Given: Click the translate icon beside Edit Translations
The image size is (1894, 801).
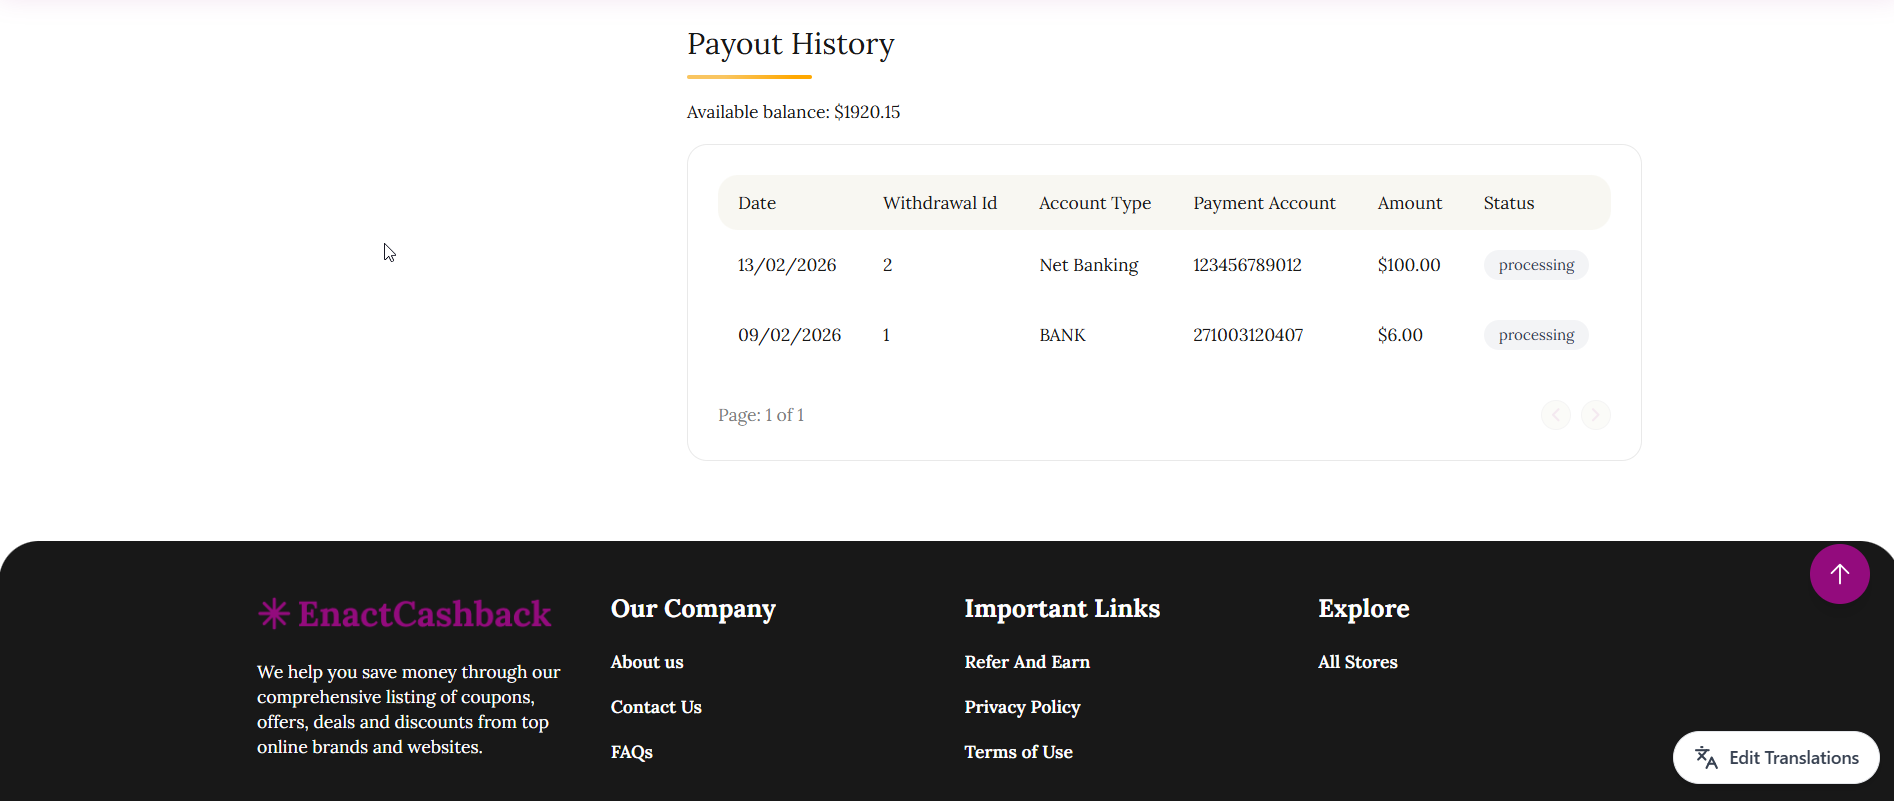Looking at the screenshot, I should (1706, 758).
